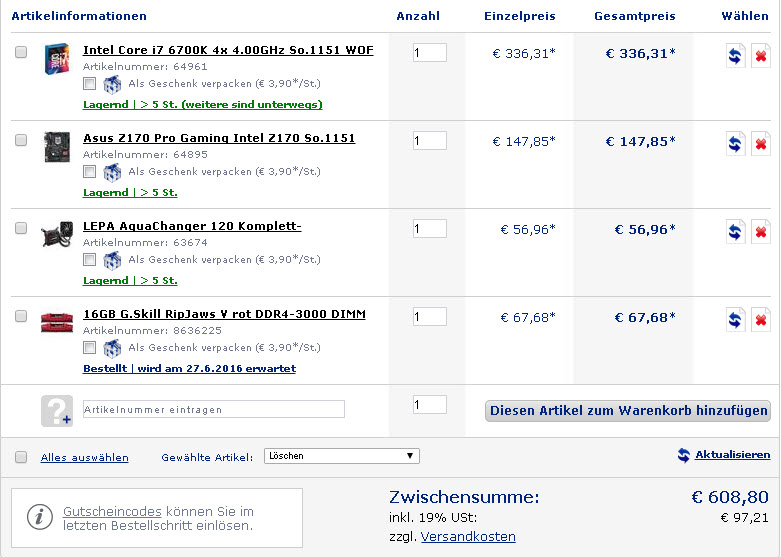The height and width of the screenshot is (557, 781).
Task: Focus quantity field in add-article row
Action: 430,405
